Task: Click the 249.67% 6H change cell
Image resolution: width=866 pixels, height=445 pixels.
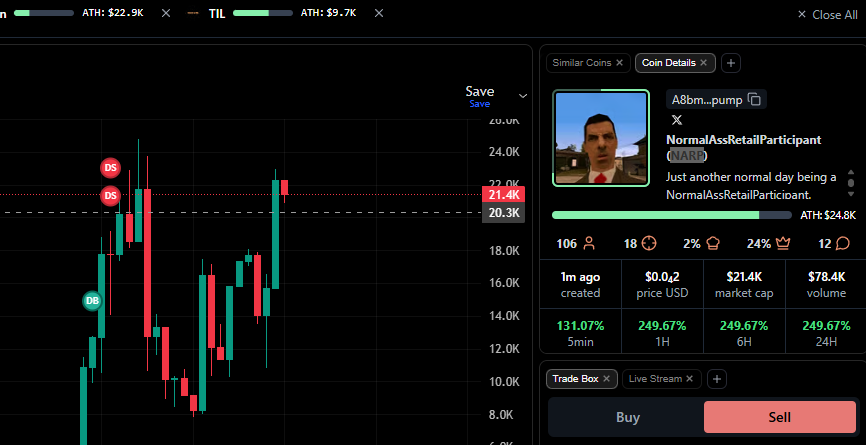Action: click(744, 333)
